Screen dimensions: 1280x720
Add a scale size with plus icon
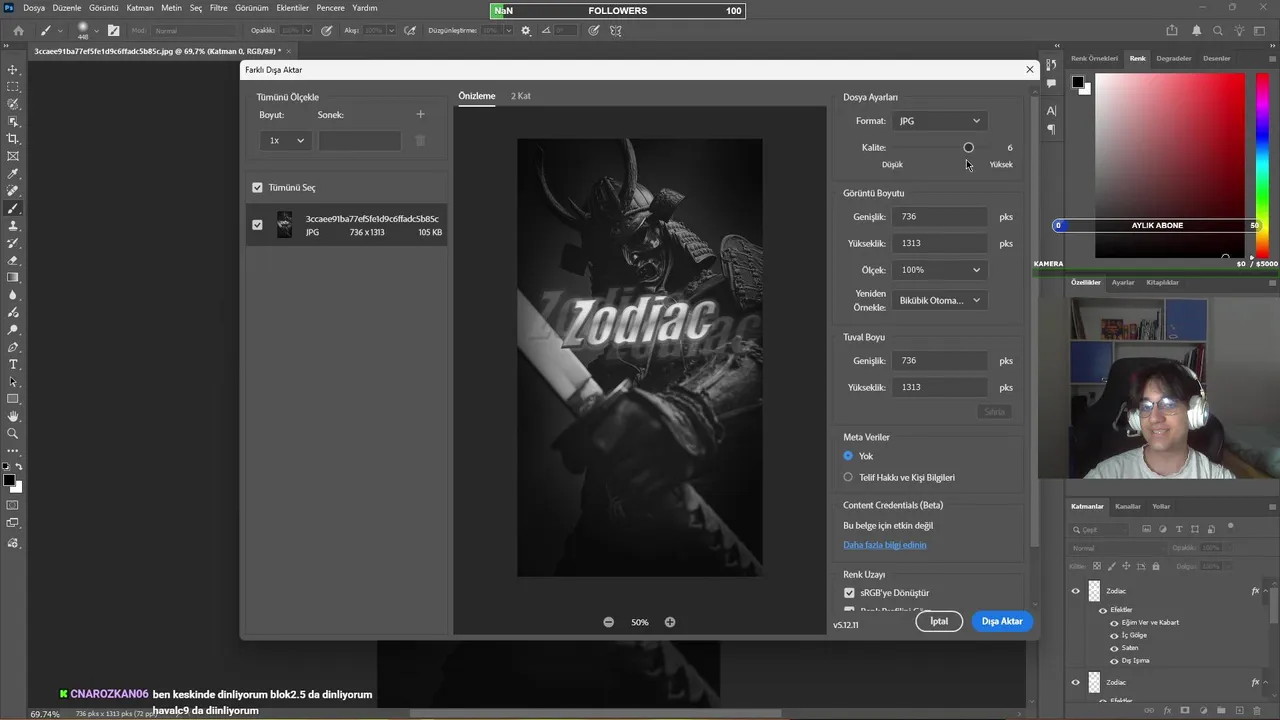pyautogui.click(x=420, y=115)
